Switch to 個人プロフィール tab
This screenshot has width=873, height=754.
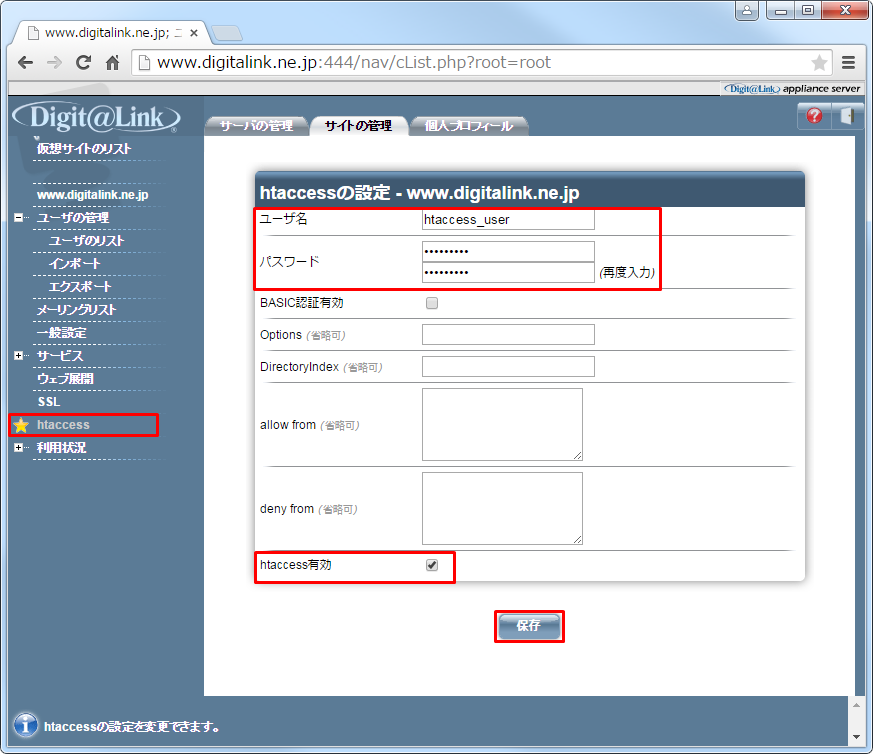coord(469,126)
